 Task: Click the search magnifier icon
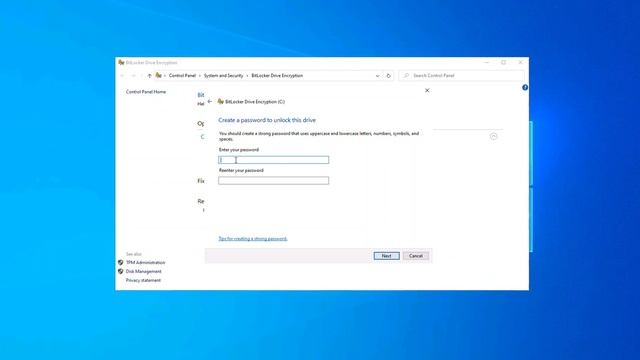pyautogui.click(x=406, y=76)
